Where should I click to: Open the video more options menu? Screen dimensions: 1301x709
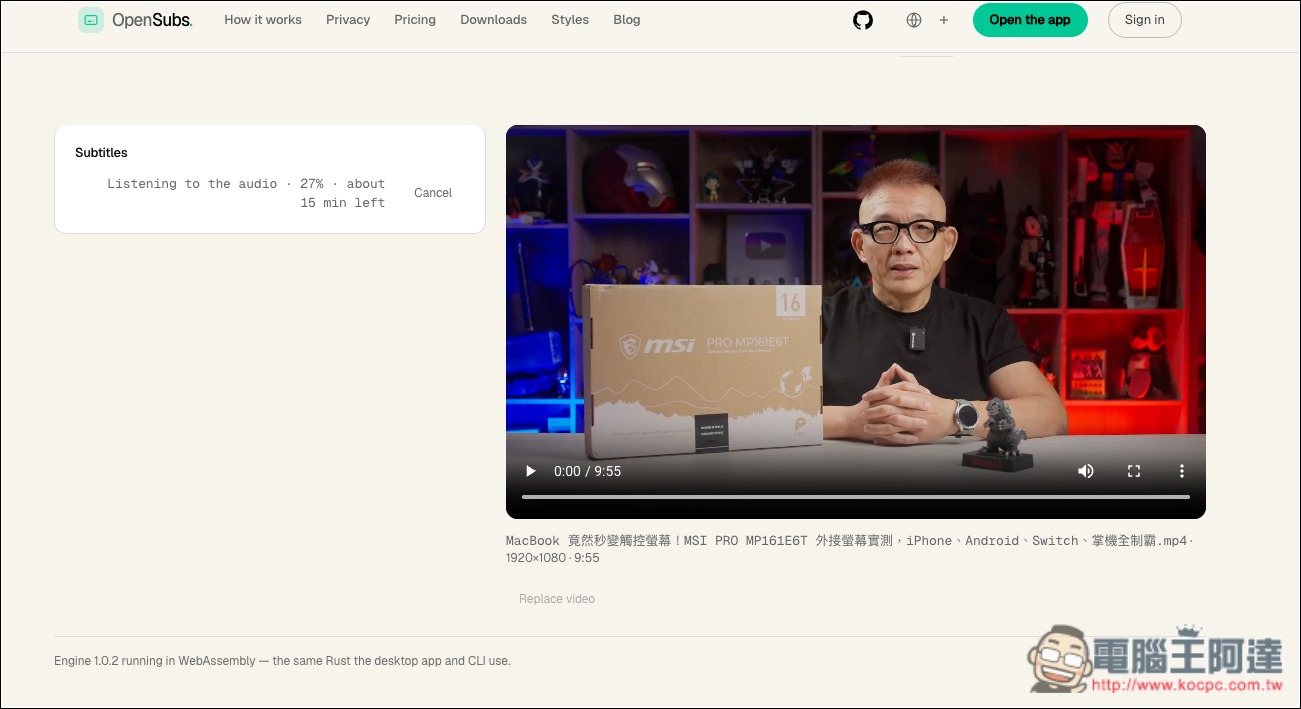(x=1182, y=471)
